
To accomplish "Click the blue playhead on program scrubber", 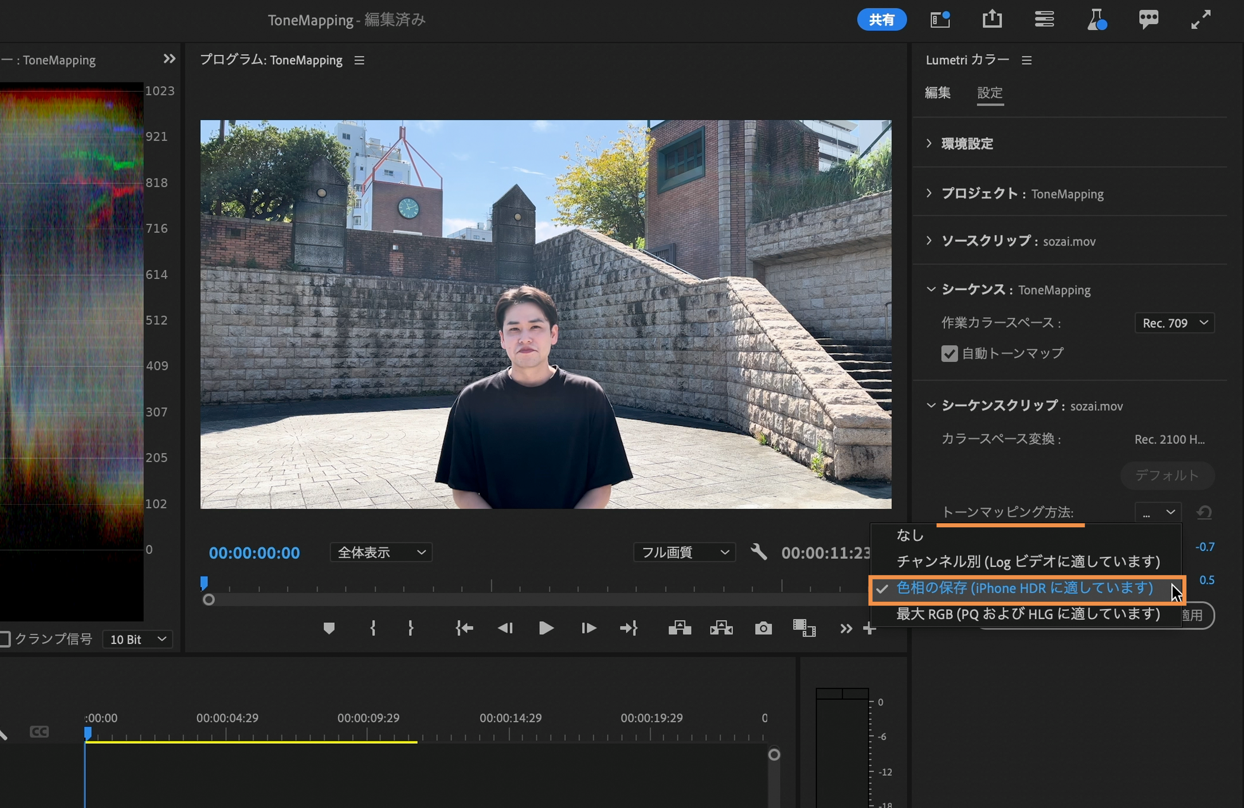I will tap(204, 582).
